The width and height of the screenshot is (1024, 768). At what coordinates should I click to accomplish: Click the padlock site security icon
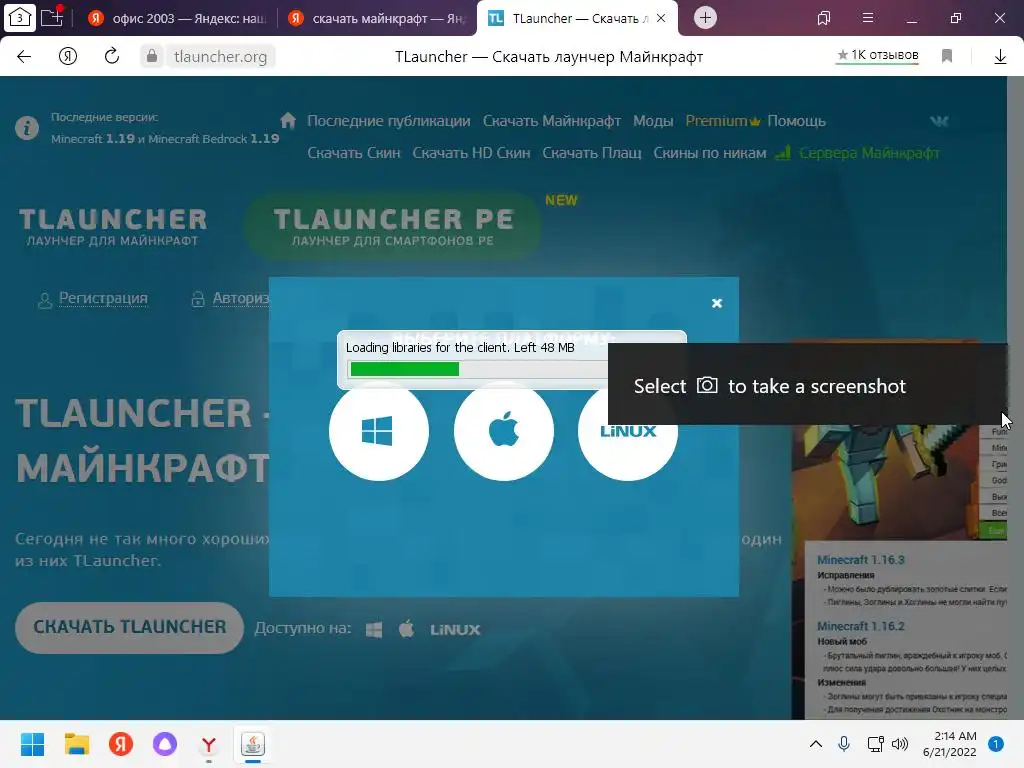(152, 56)
